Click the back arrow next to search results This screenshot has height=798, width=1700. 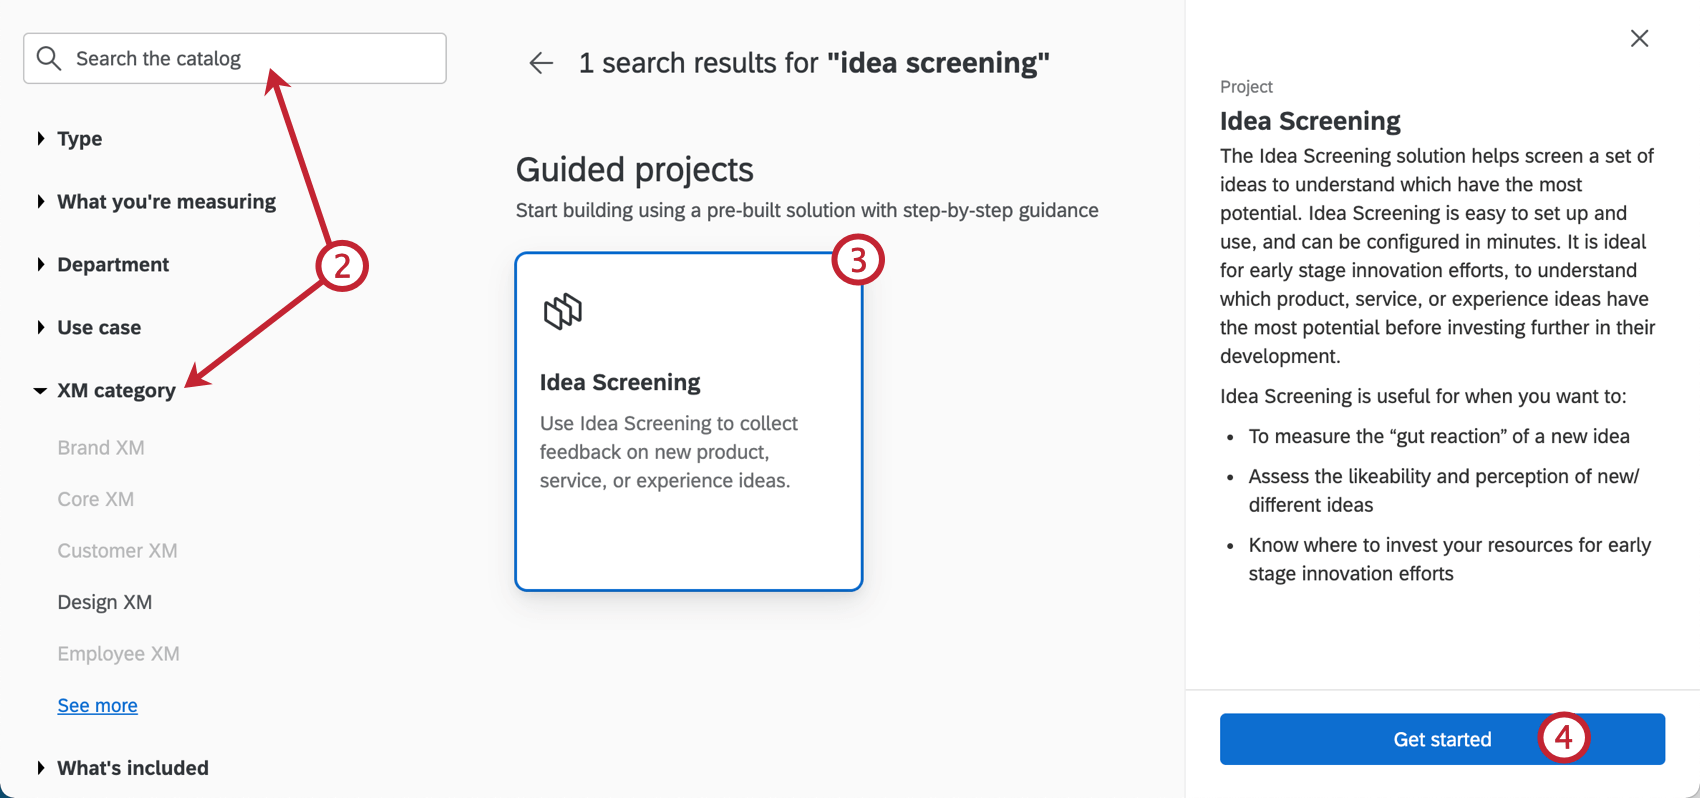click(x=540, y=62)
